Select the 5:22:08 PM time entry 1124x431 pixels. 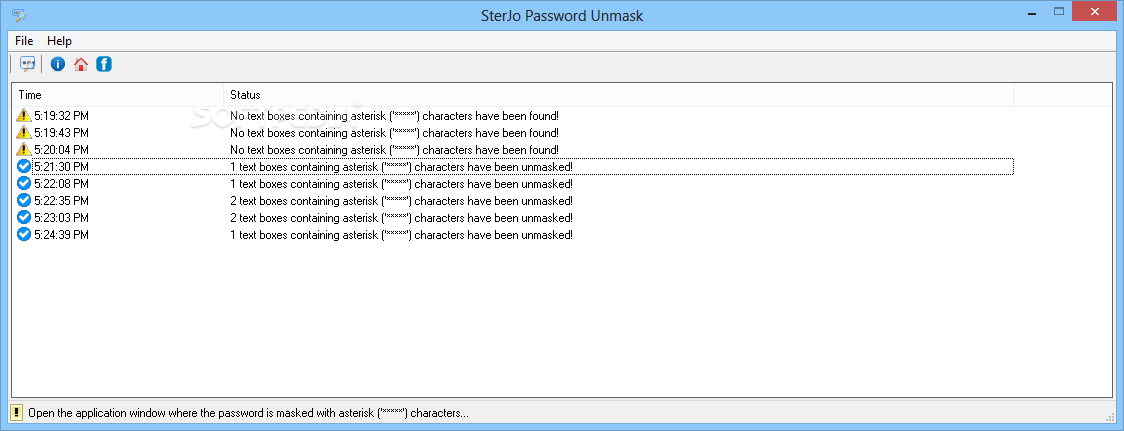click(x=62, y=184)
